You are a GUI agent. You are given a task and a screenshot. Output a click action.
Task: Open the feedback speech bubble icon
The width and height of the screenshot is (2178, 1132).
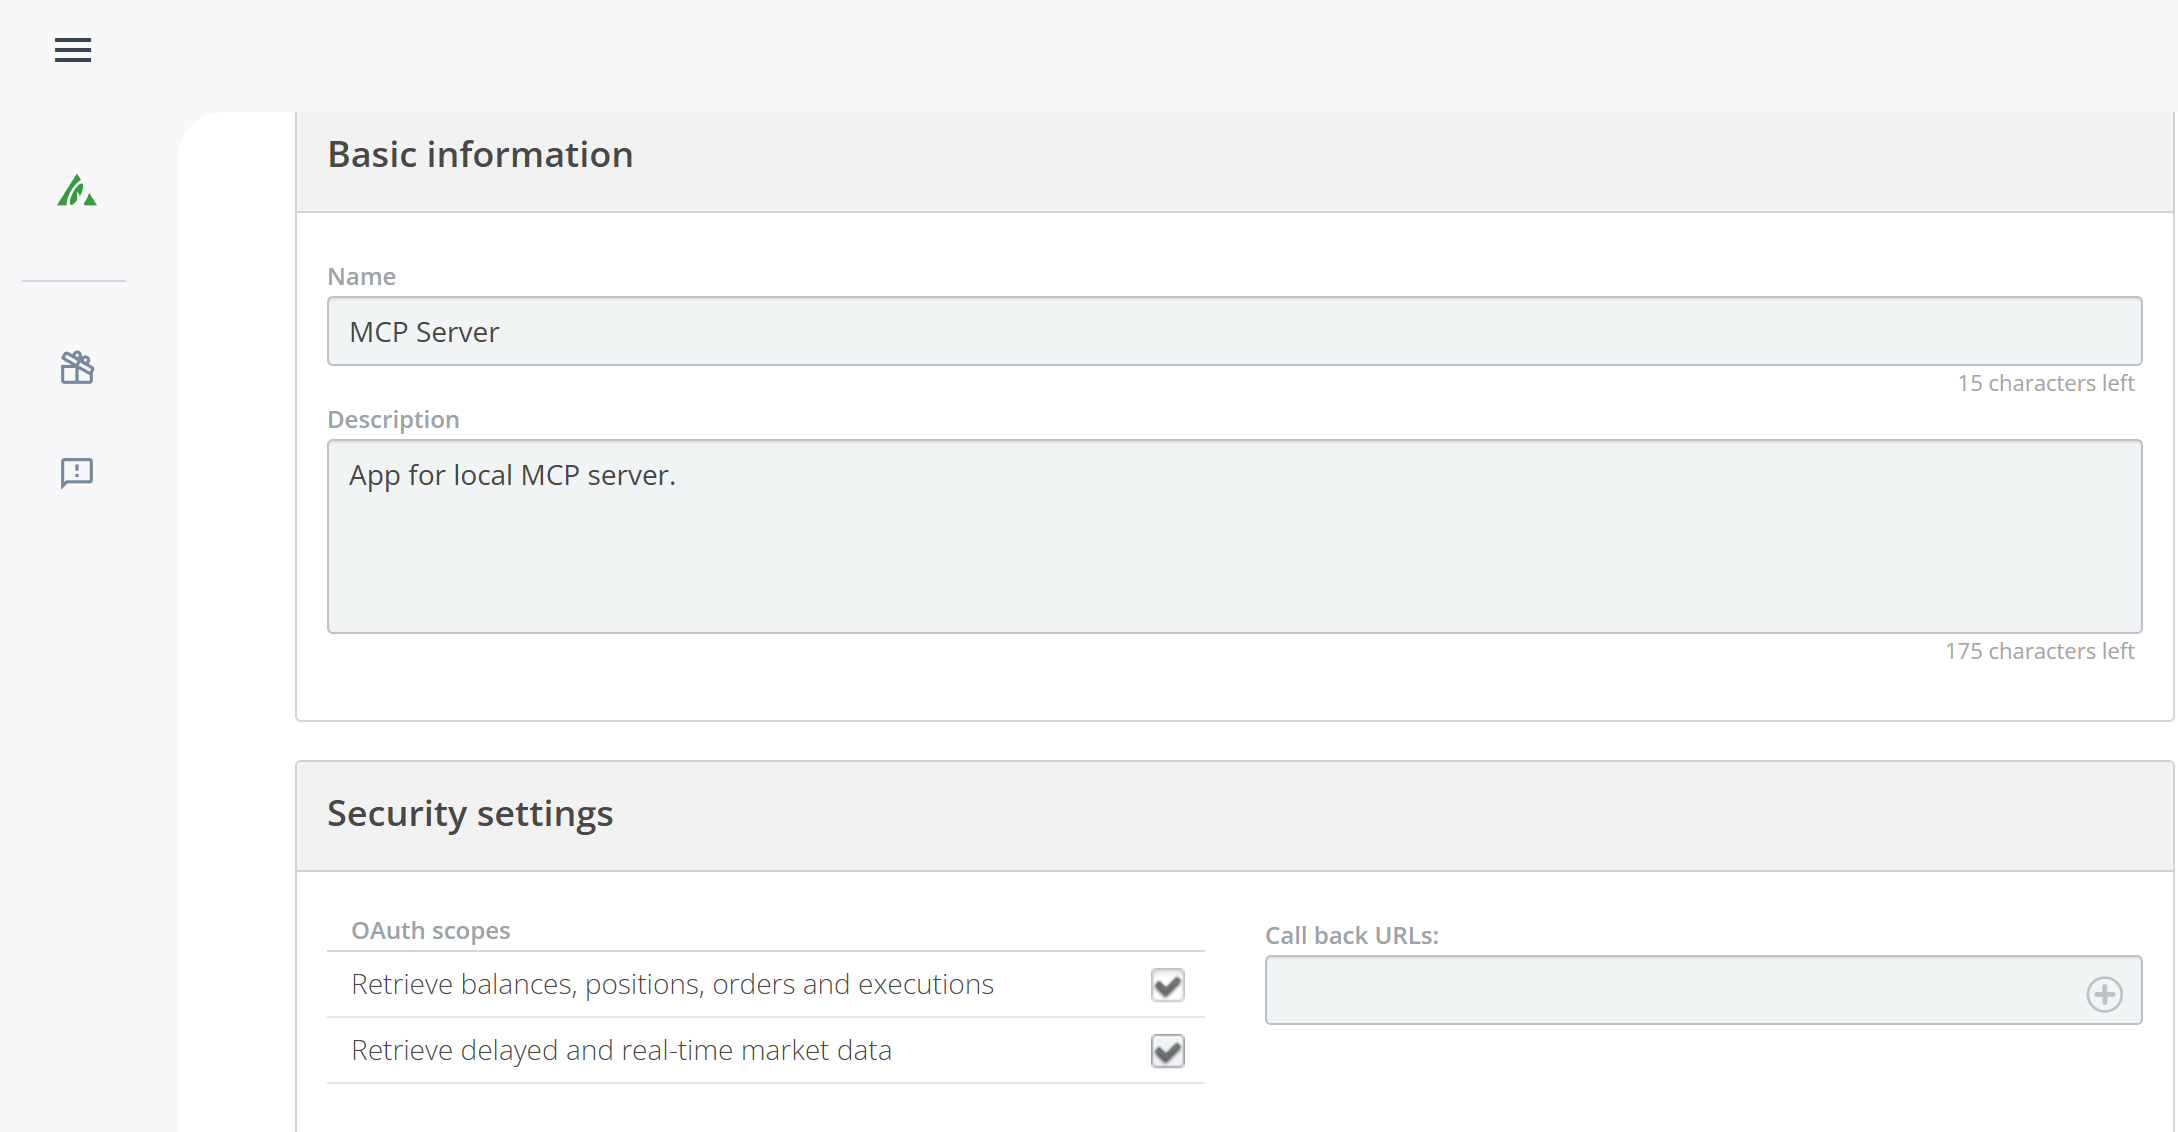click(76, 472)
